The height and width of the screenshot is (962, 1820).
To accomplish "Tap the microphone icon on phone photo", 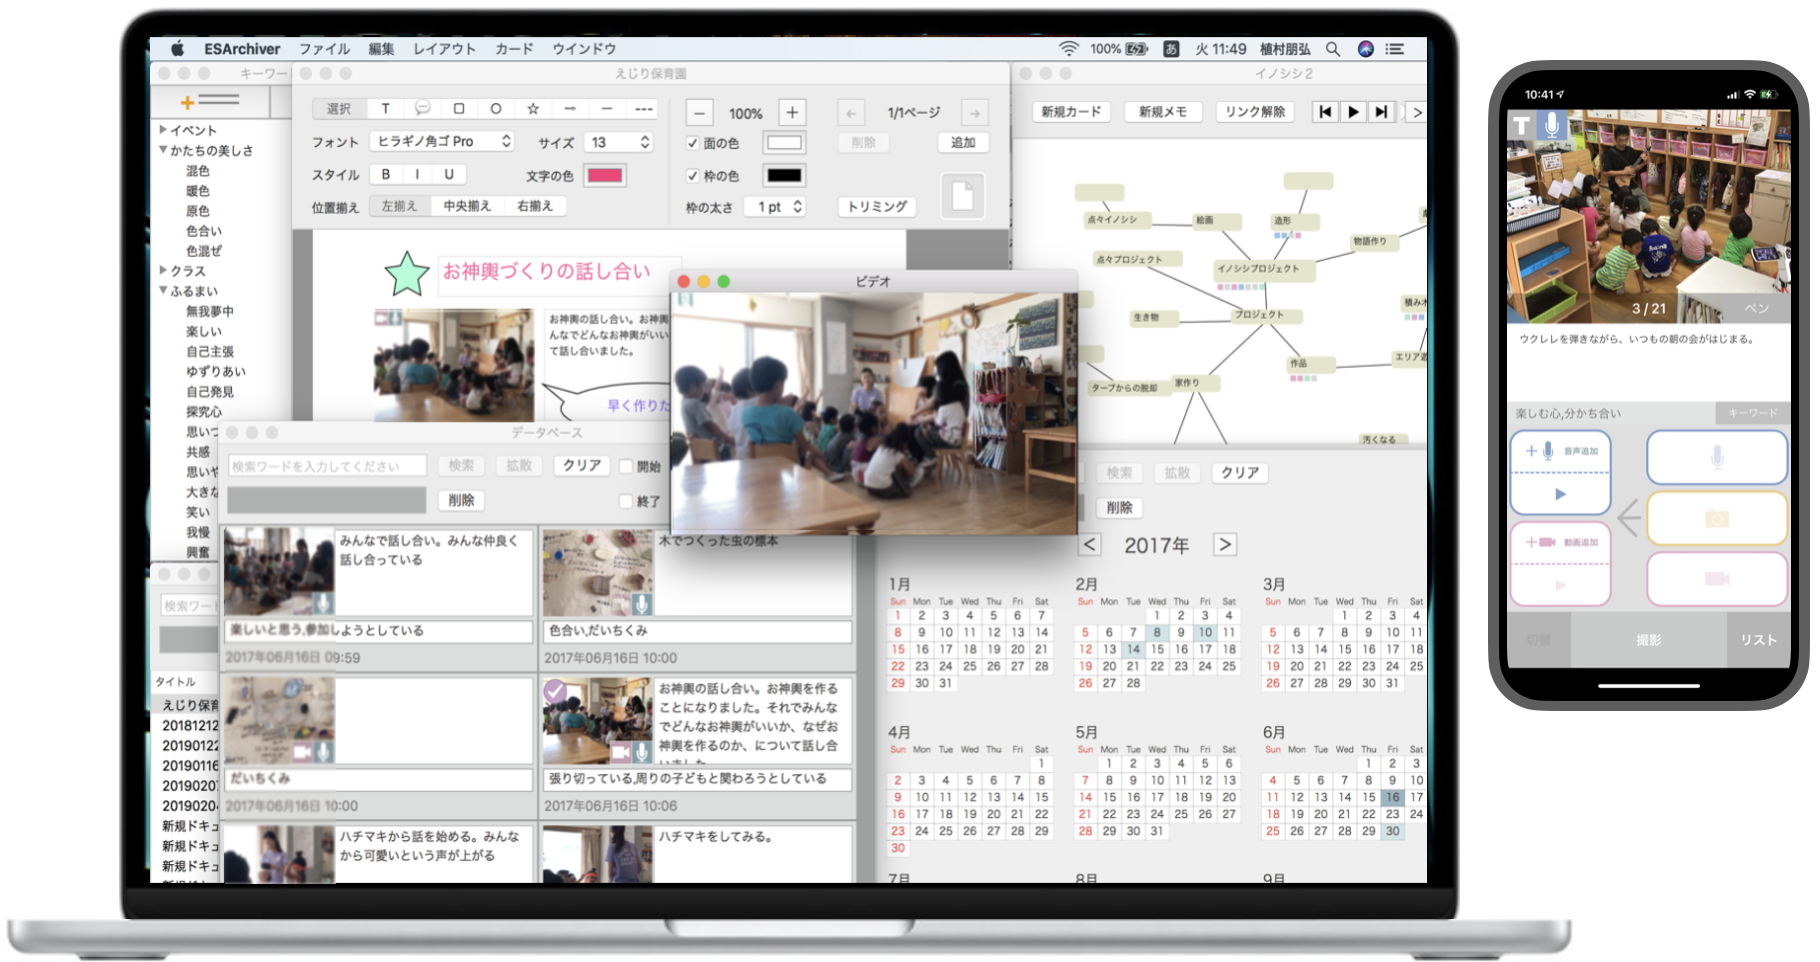I will click(x=1552, y=125).
